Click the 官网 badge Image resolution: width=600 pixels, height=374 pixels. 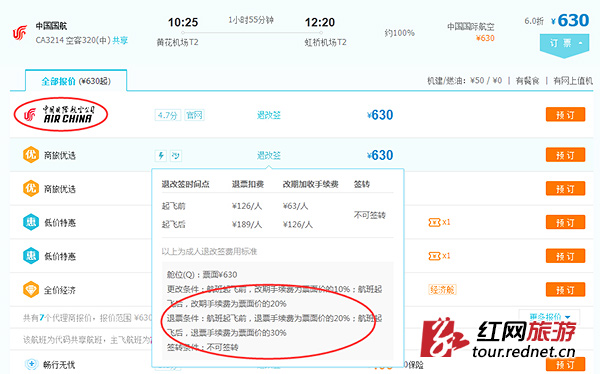click(194, 115)
